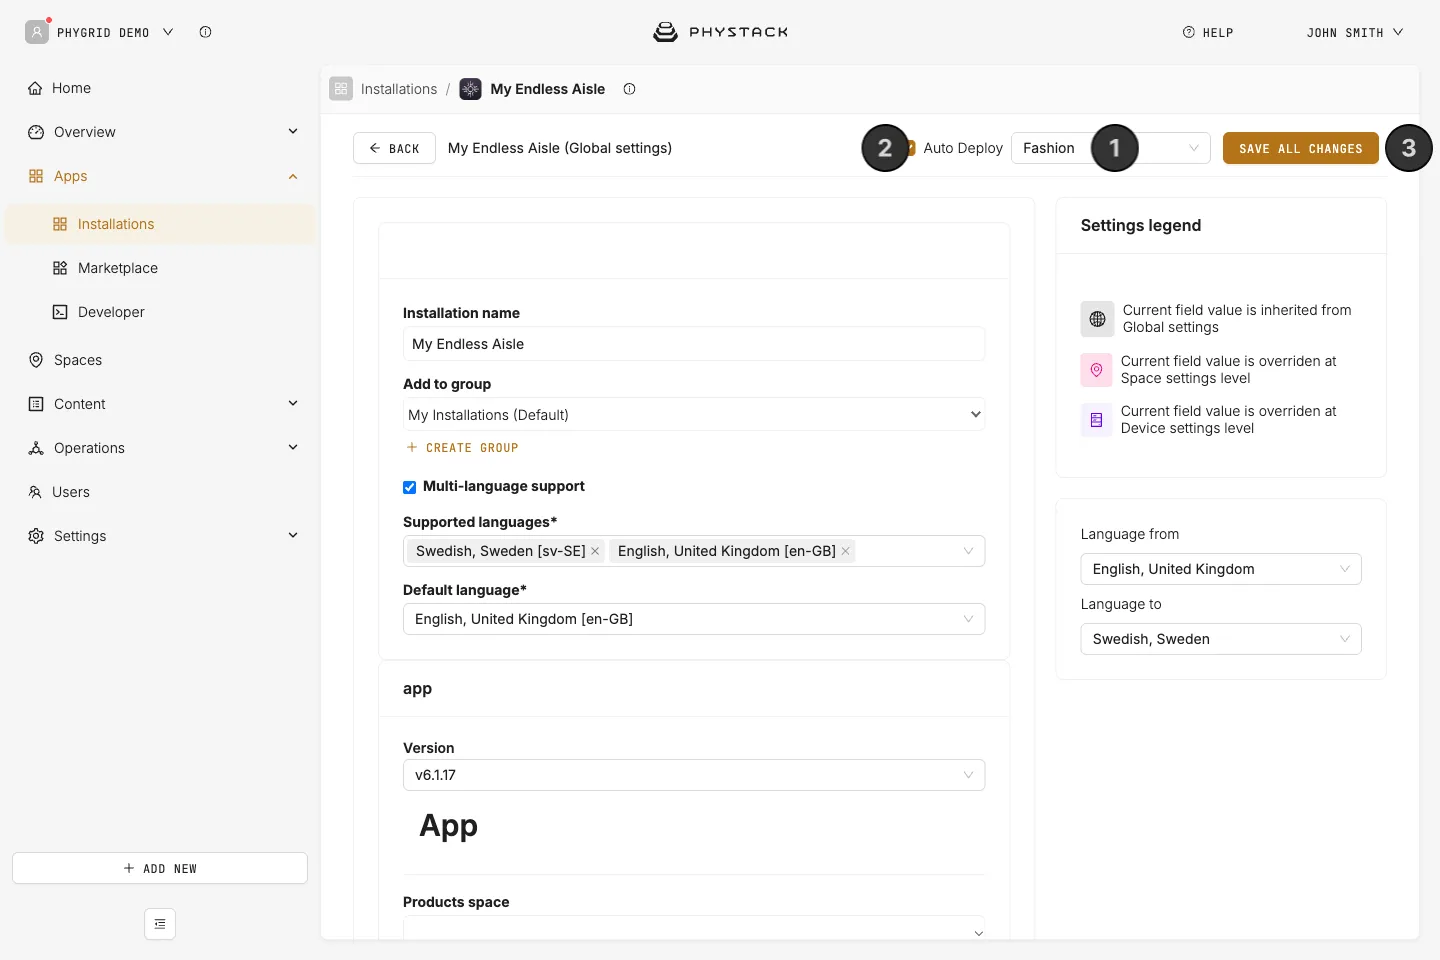Click Save All Changes button
The image size is (1440, 960).
tap(1300, 148)
